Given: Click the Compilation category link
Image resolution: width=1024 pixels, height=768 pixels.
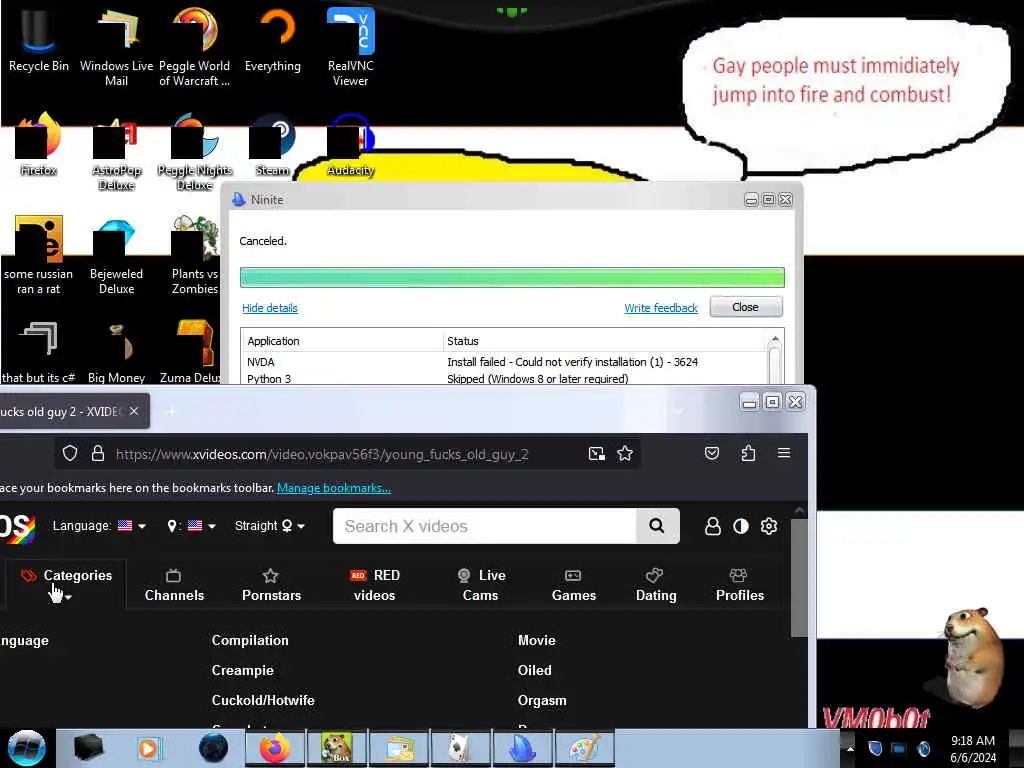Looking at the screenshot, I should click(x=250, y=641).
